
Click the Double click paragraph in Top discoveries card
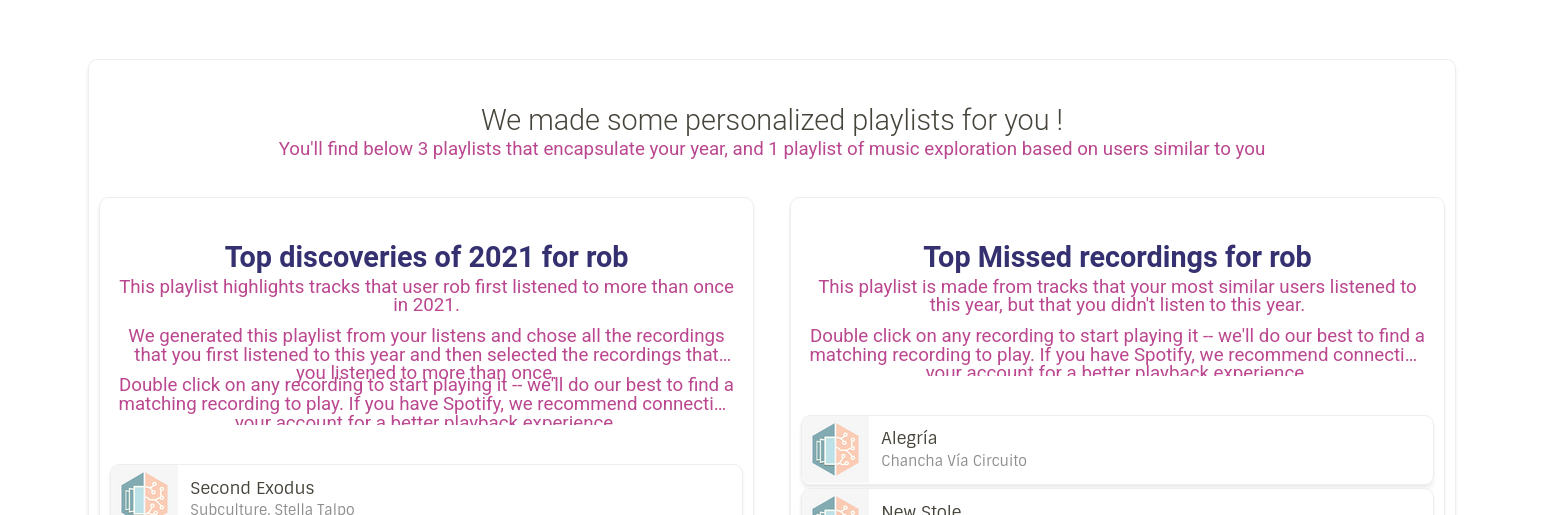(x=426, y=401)
